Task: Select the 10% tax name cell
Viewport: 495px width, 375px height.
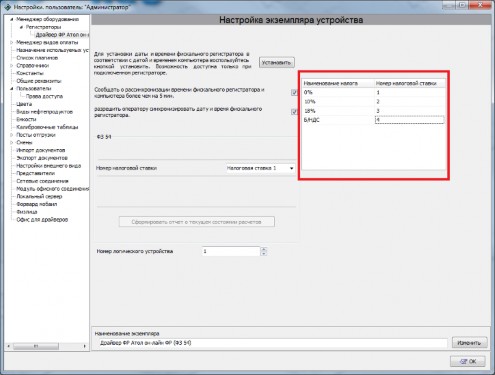Action: [x=338, y=101]
